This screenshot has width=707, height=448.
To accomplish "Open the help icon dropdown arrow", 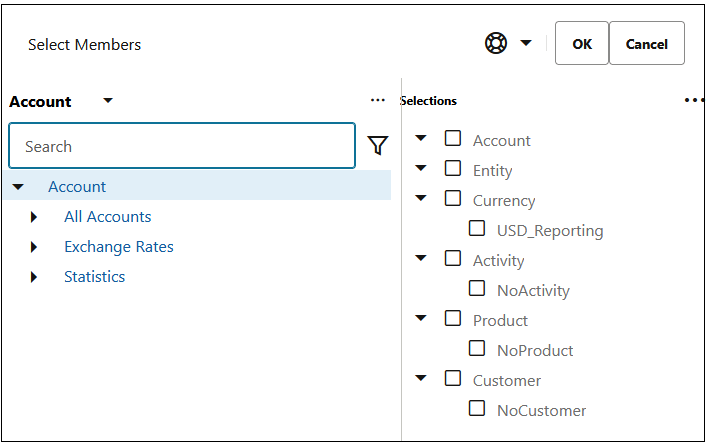I will (526, 43).
